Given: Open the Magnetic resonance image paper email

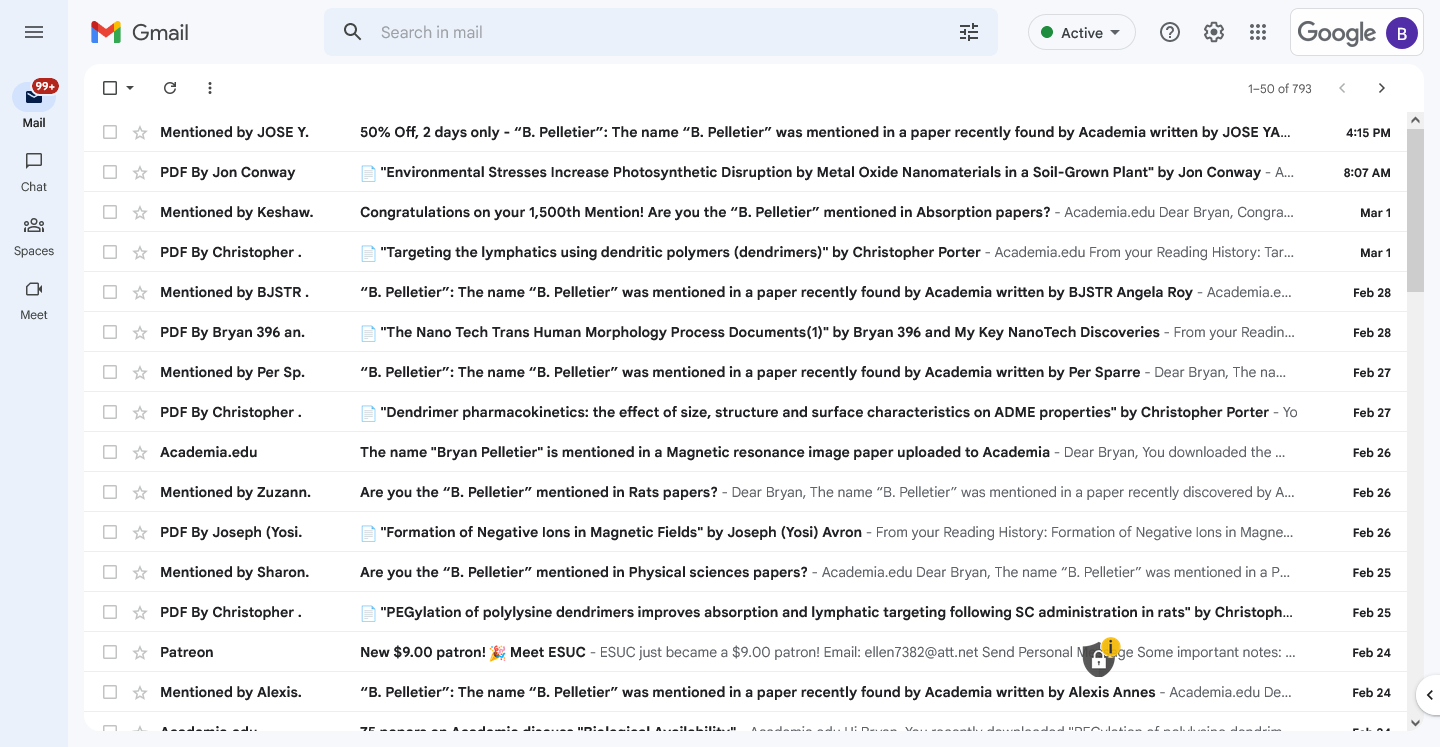Looking at the screenshot, I should point(704,452).
